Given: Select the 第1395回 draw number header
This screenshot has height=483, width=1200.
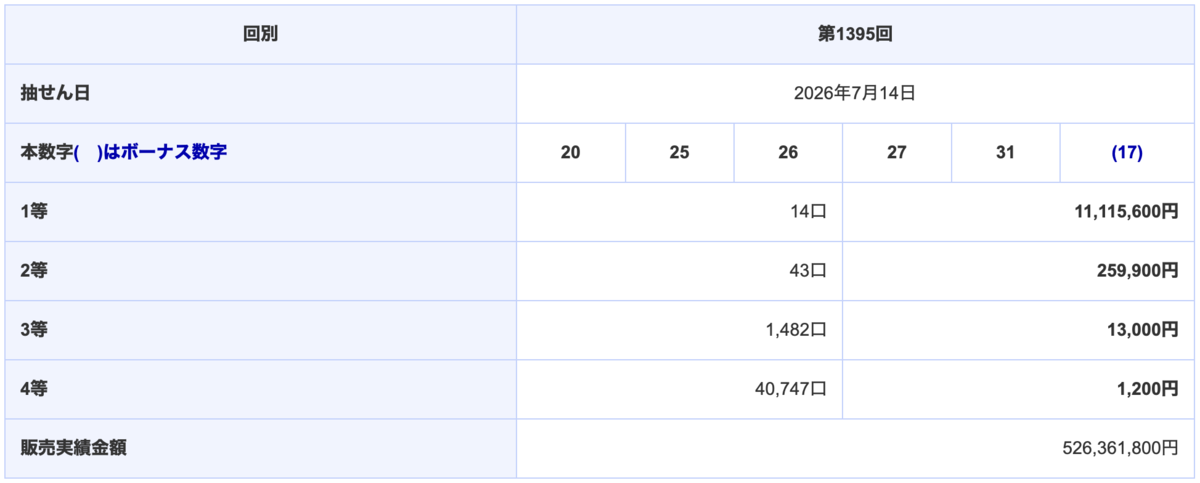Looking at the screenshot, I should pos(855,34).
